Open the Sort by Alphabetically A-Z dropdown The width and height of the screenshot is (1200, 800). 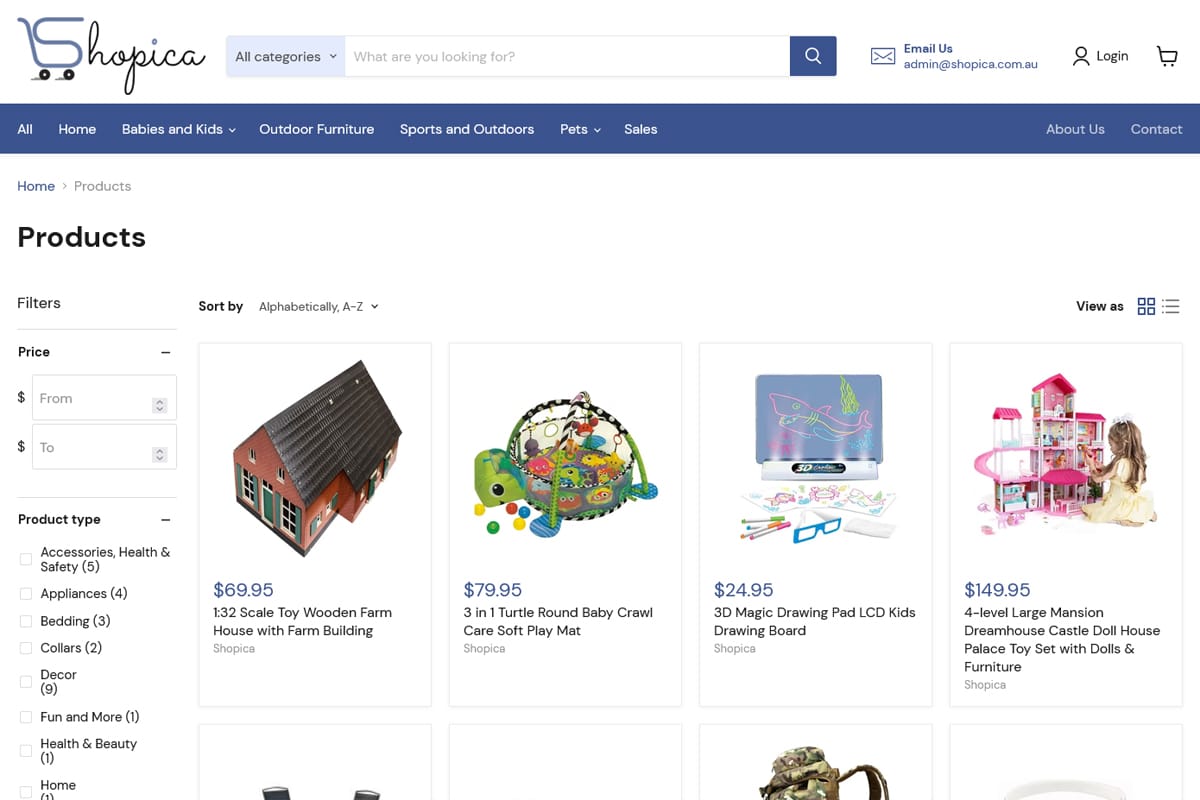(x=319, y=307)
